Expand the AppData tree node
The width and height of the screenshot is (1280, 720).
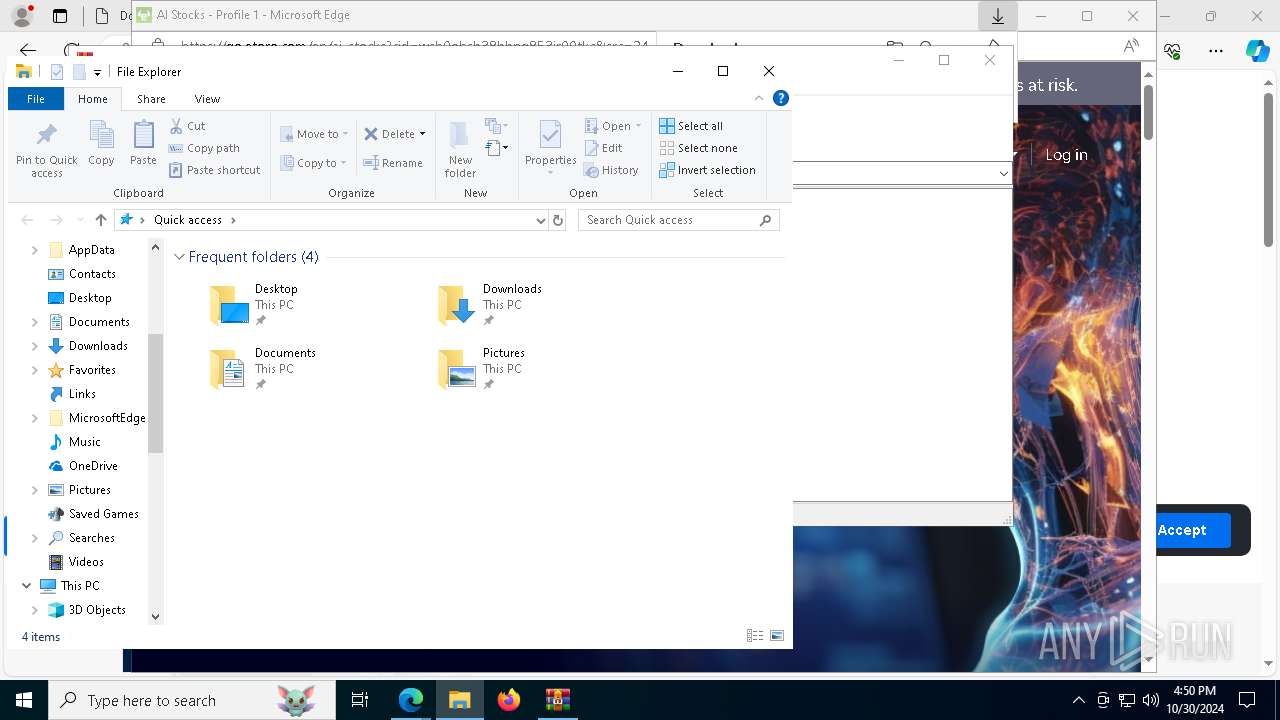(x=35, y=250)
